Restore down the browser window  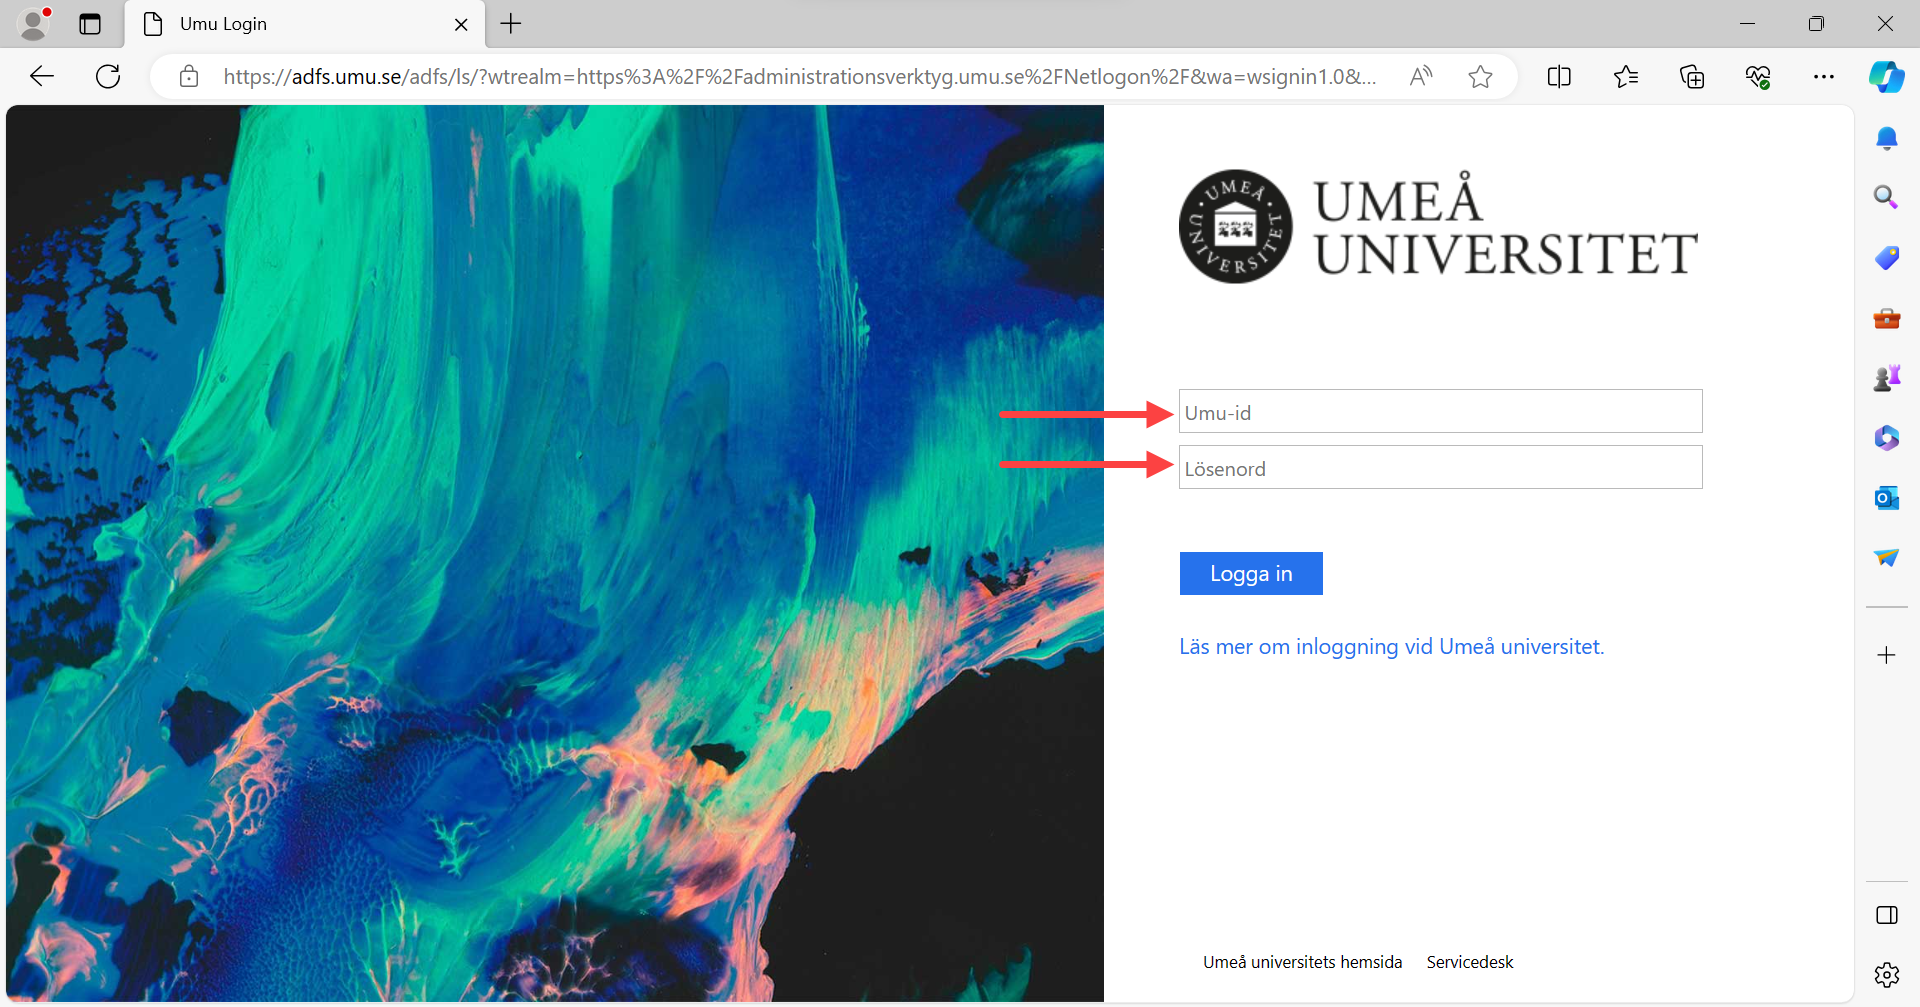1816,24
